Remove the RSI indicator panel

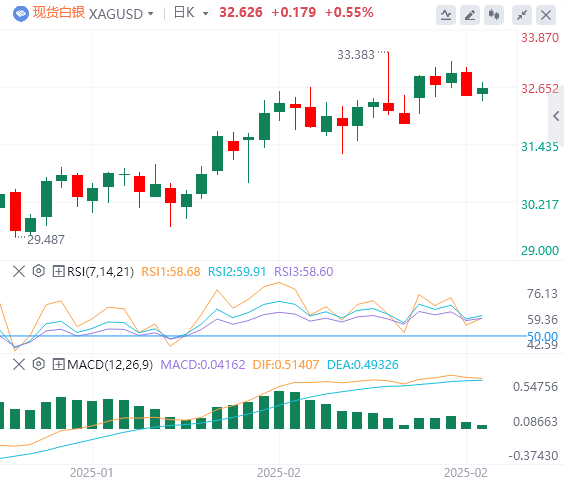click(x=19, y=271)
